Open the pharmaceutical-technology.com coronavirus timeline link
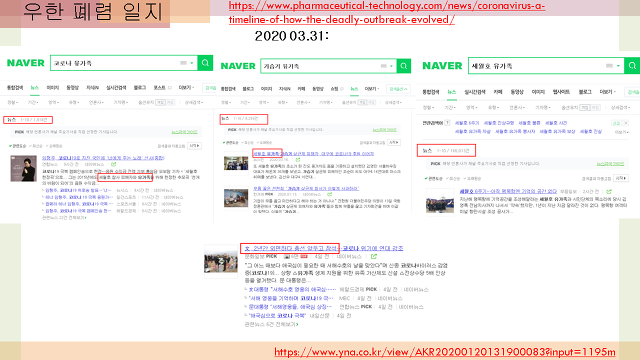The width and height of the screenshot is (640, 360). 387,13
